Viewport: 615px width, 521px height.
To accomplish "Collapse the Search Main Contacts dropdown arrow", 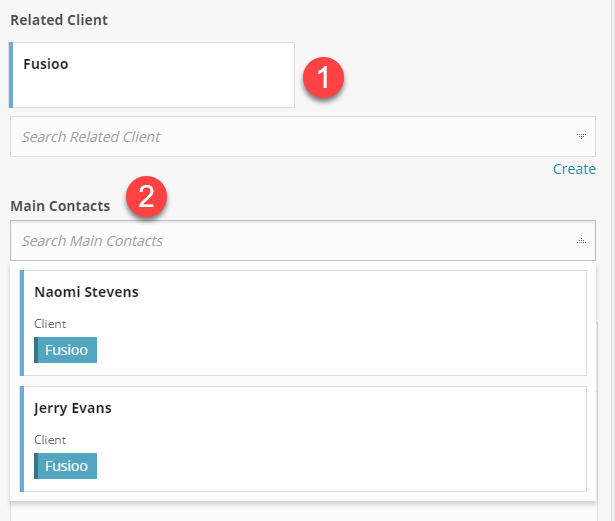I will coord(581,241).
